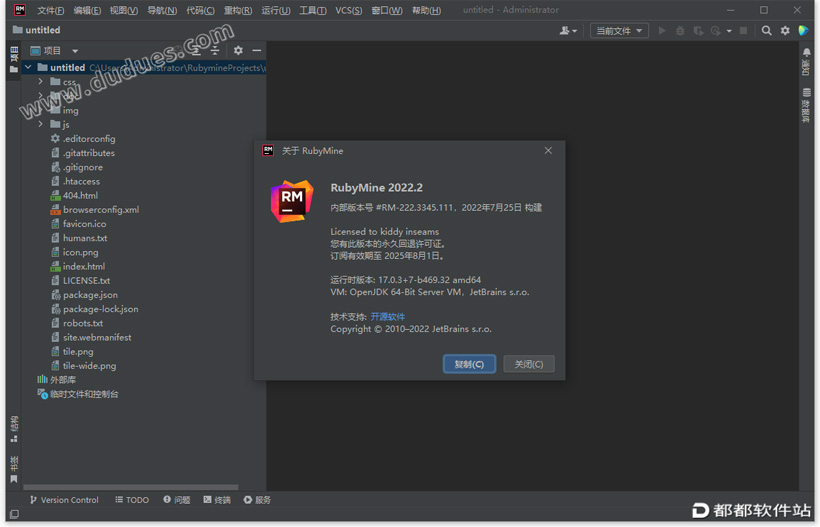
Task: Open the open-source software link (开源软件)
Action: (388, 317)
